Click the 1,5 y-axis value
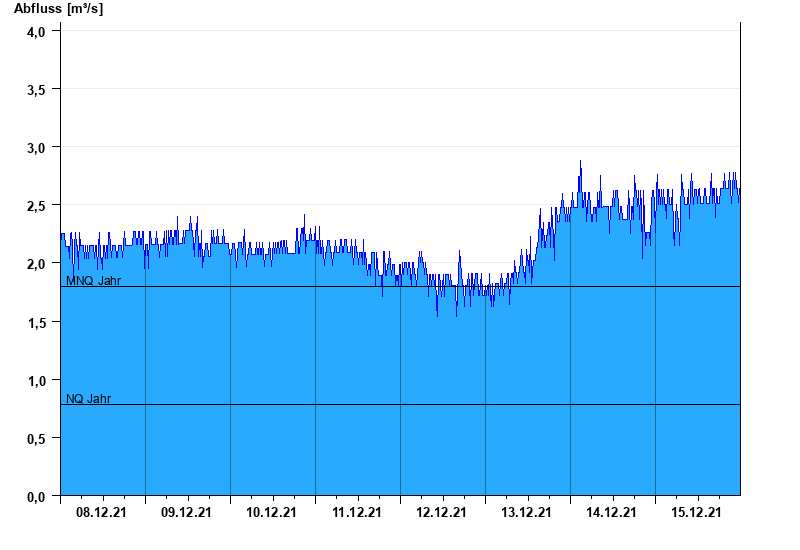800x550 pixels. coord(36,323)
